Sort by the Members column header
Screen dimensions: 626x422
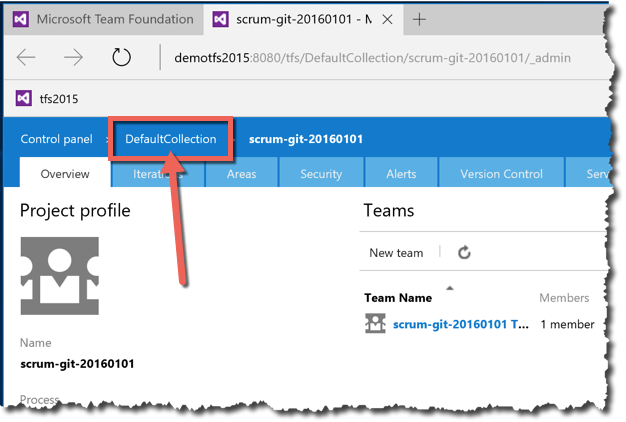tap(564, 298)
